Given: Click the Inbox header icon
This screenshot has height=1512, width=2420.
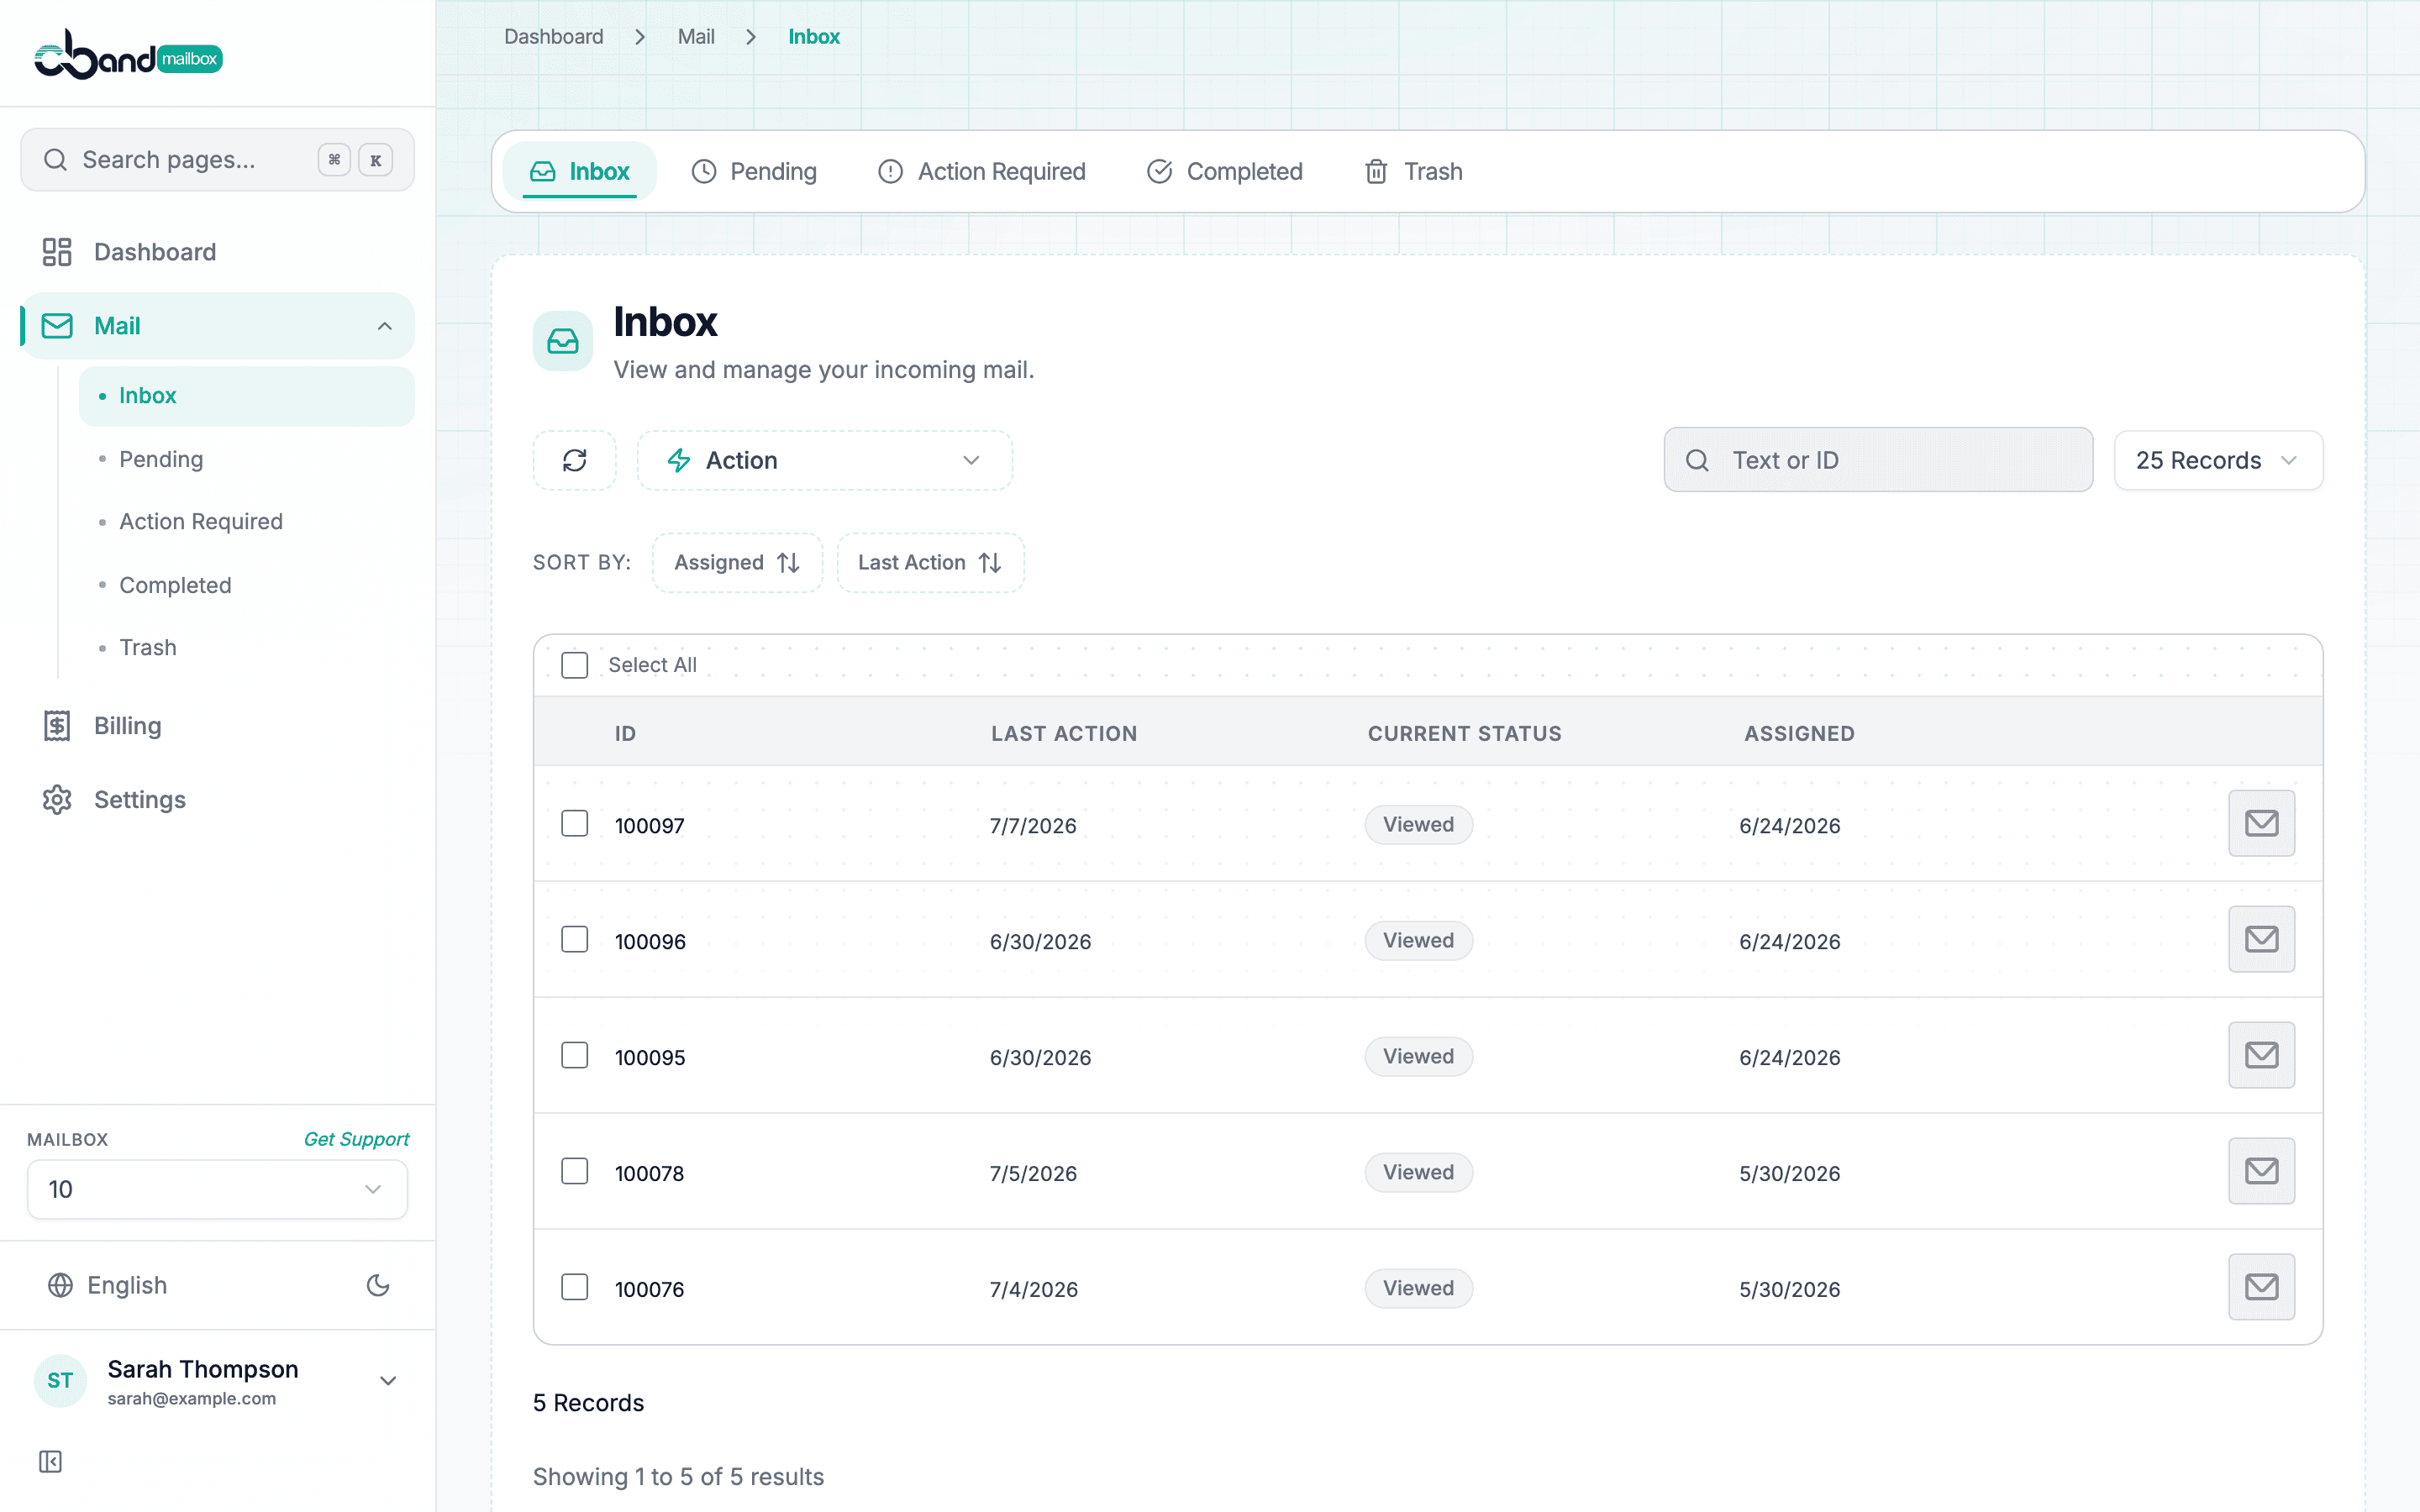Looking at the screenshot, I should 563,341.
